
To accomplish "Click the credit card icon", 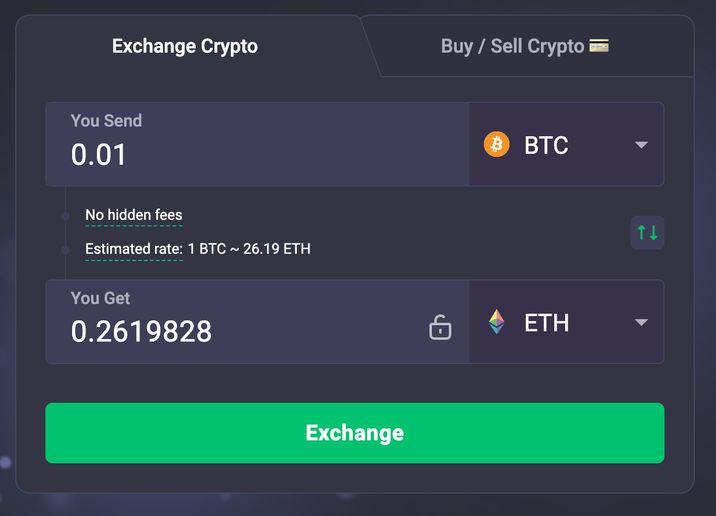I will 599,46.
